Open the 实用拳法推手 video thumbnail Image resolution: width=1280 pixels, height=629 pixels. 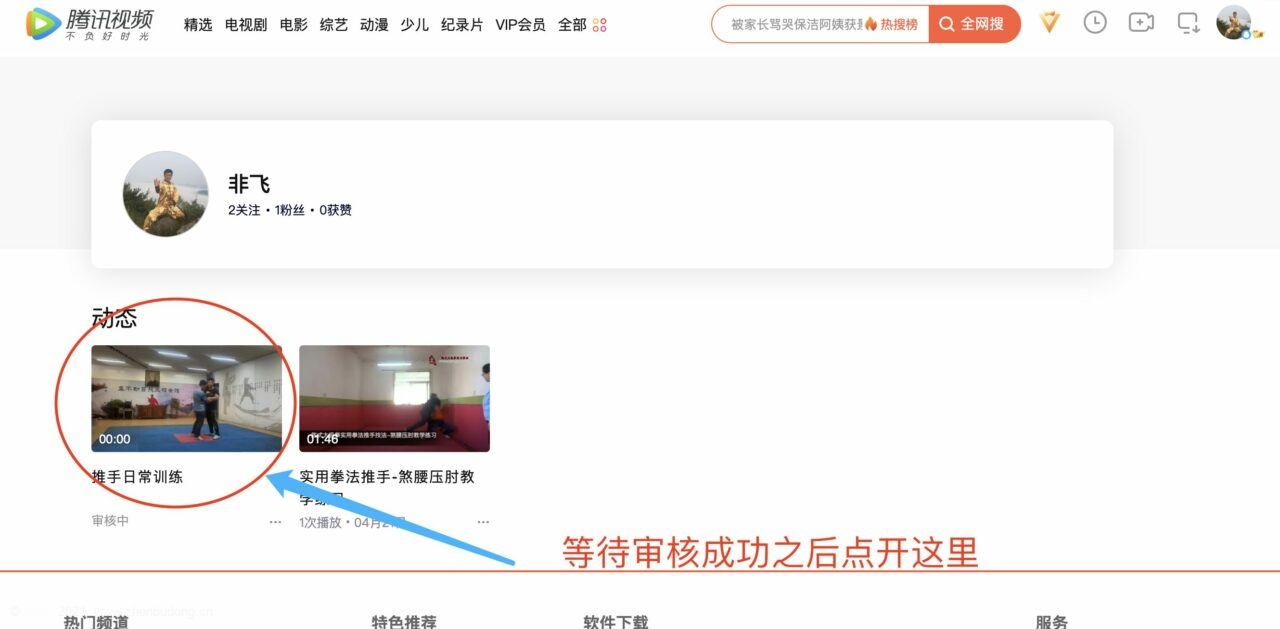pyautogui.click(x=394, y=399)
